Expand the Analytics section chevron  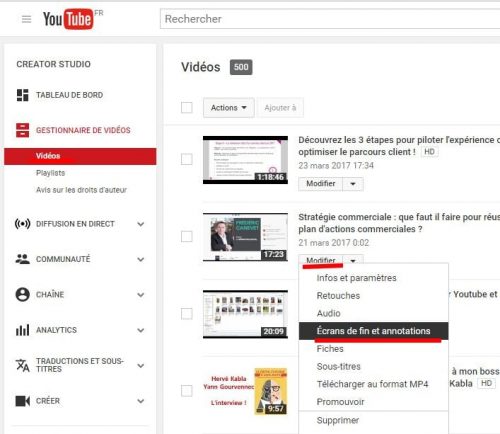tap(141, 330)
